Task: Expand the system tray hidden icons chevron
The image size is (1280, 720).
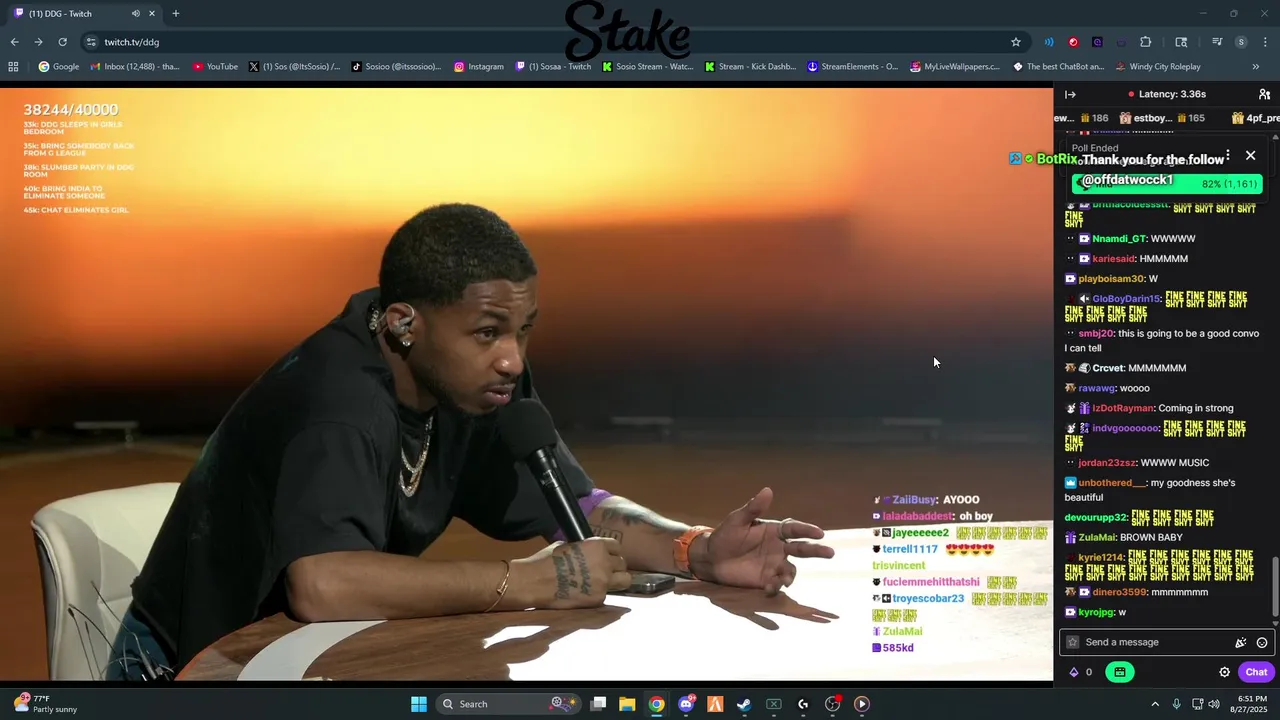Action: coord(1155,704)
